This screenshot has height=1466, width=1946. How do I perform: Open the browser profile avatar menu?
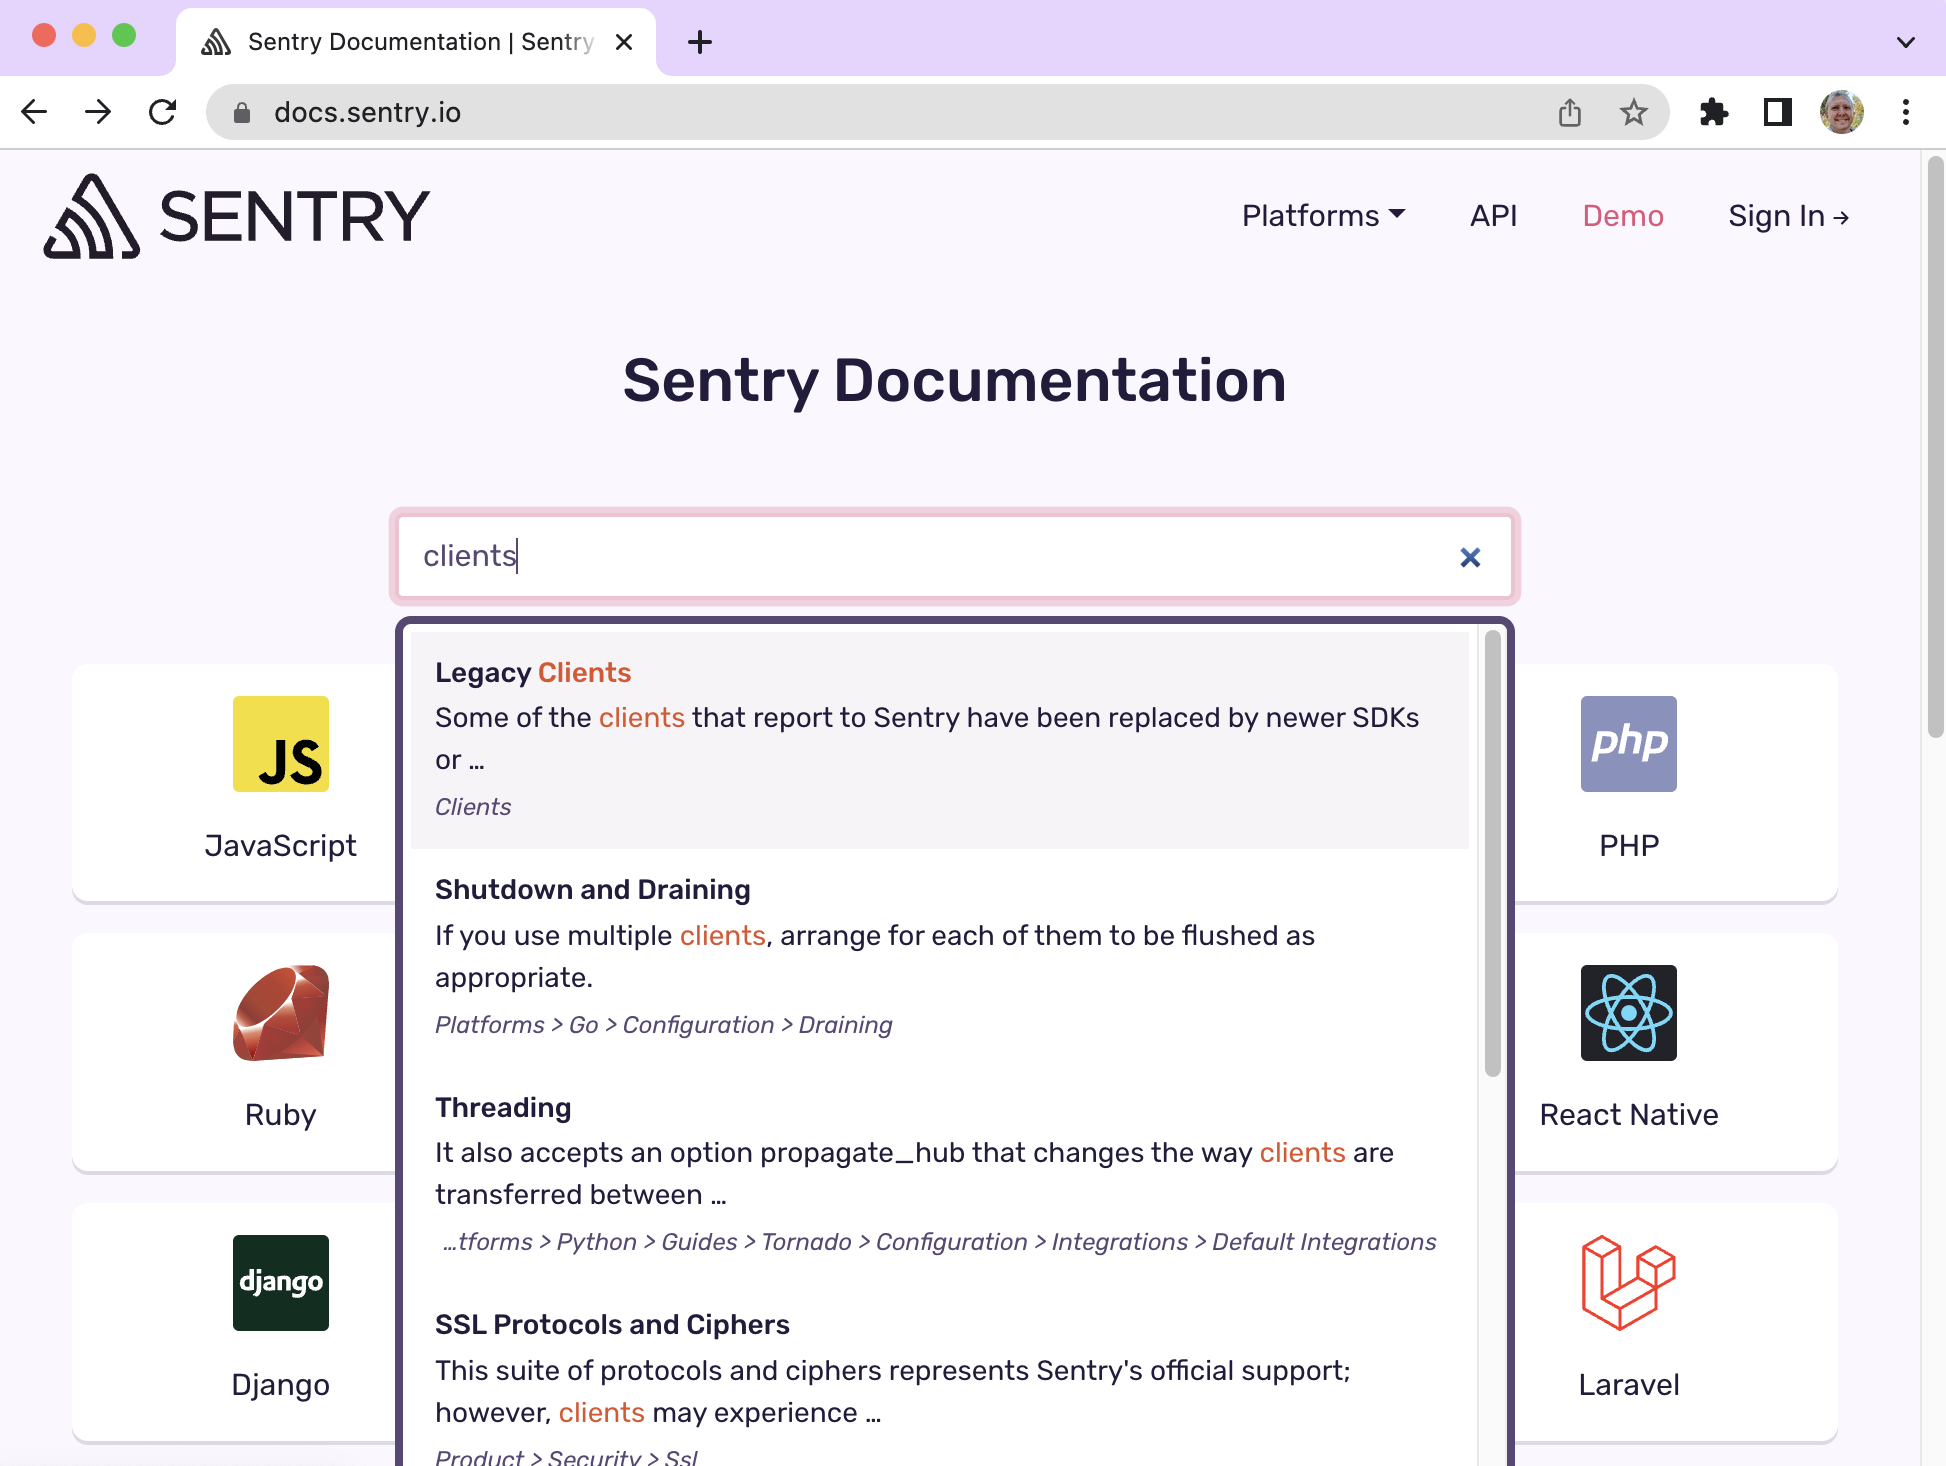tap(1841, 112)
